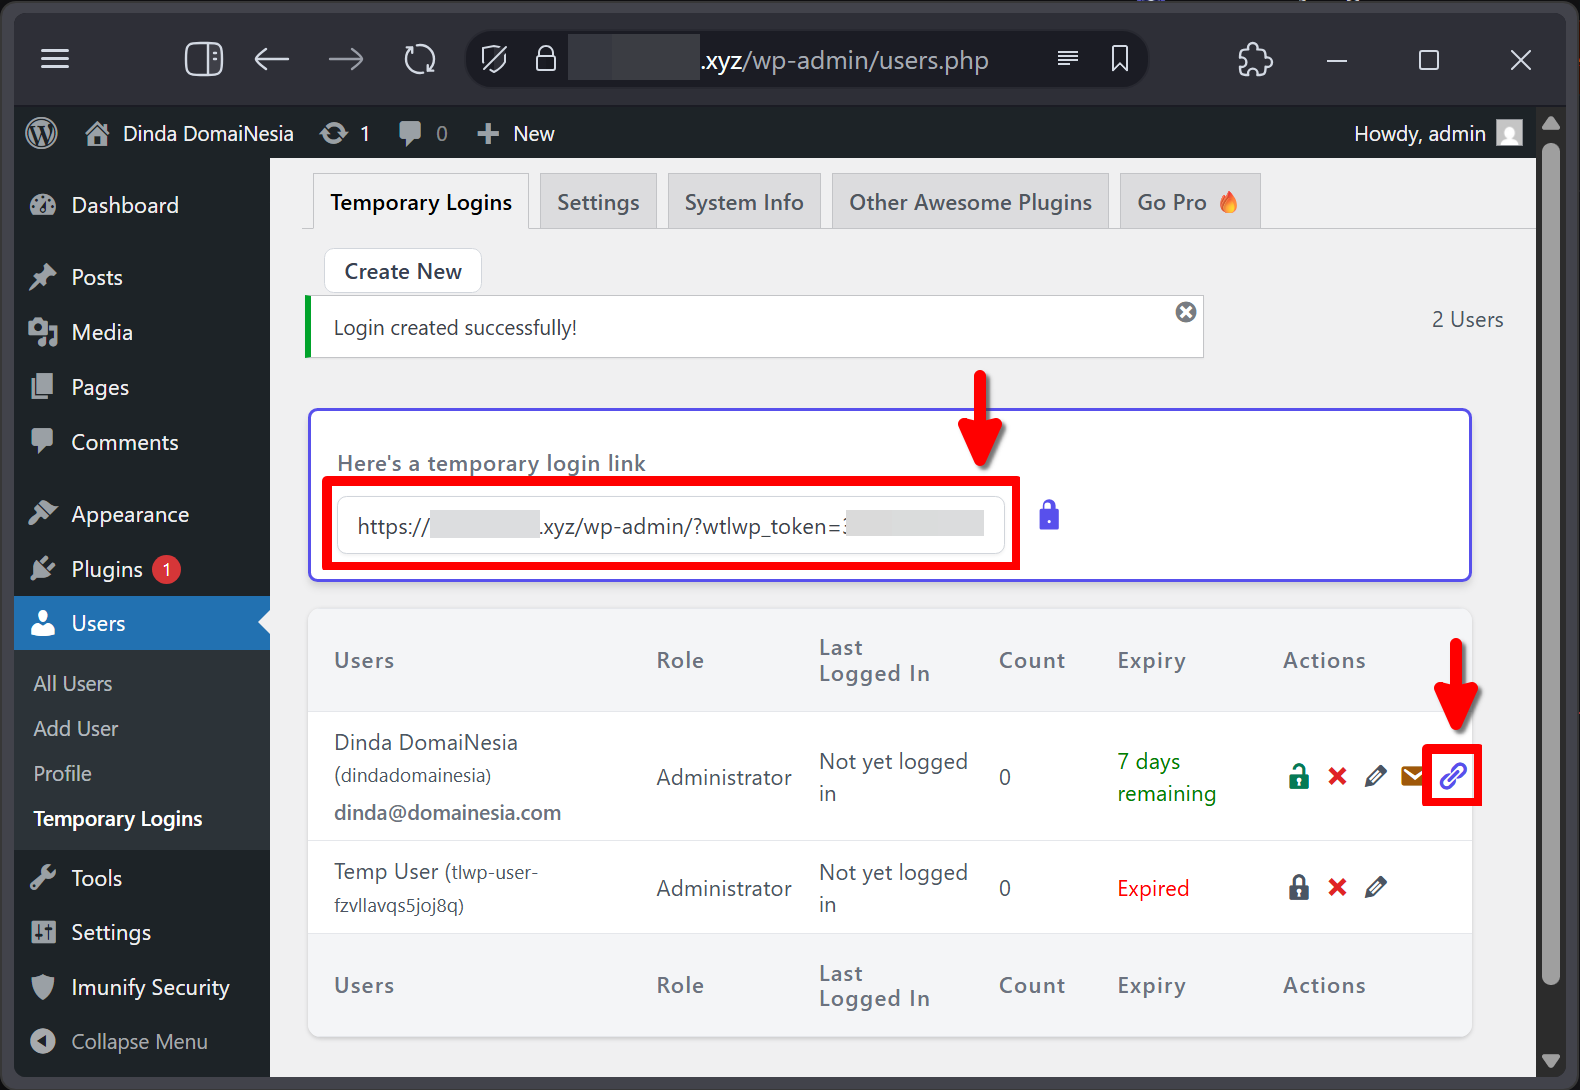Open Appearance in sidebar
This screenshot has height=1090, width=1580.
(142, 514)
